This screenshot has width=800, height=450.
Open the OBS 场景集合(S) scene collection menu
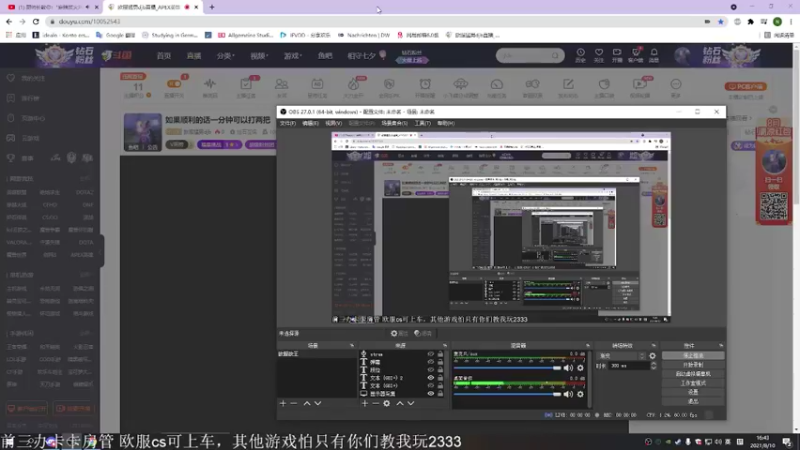coord(394,123)
